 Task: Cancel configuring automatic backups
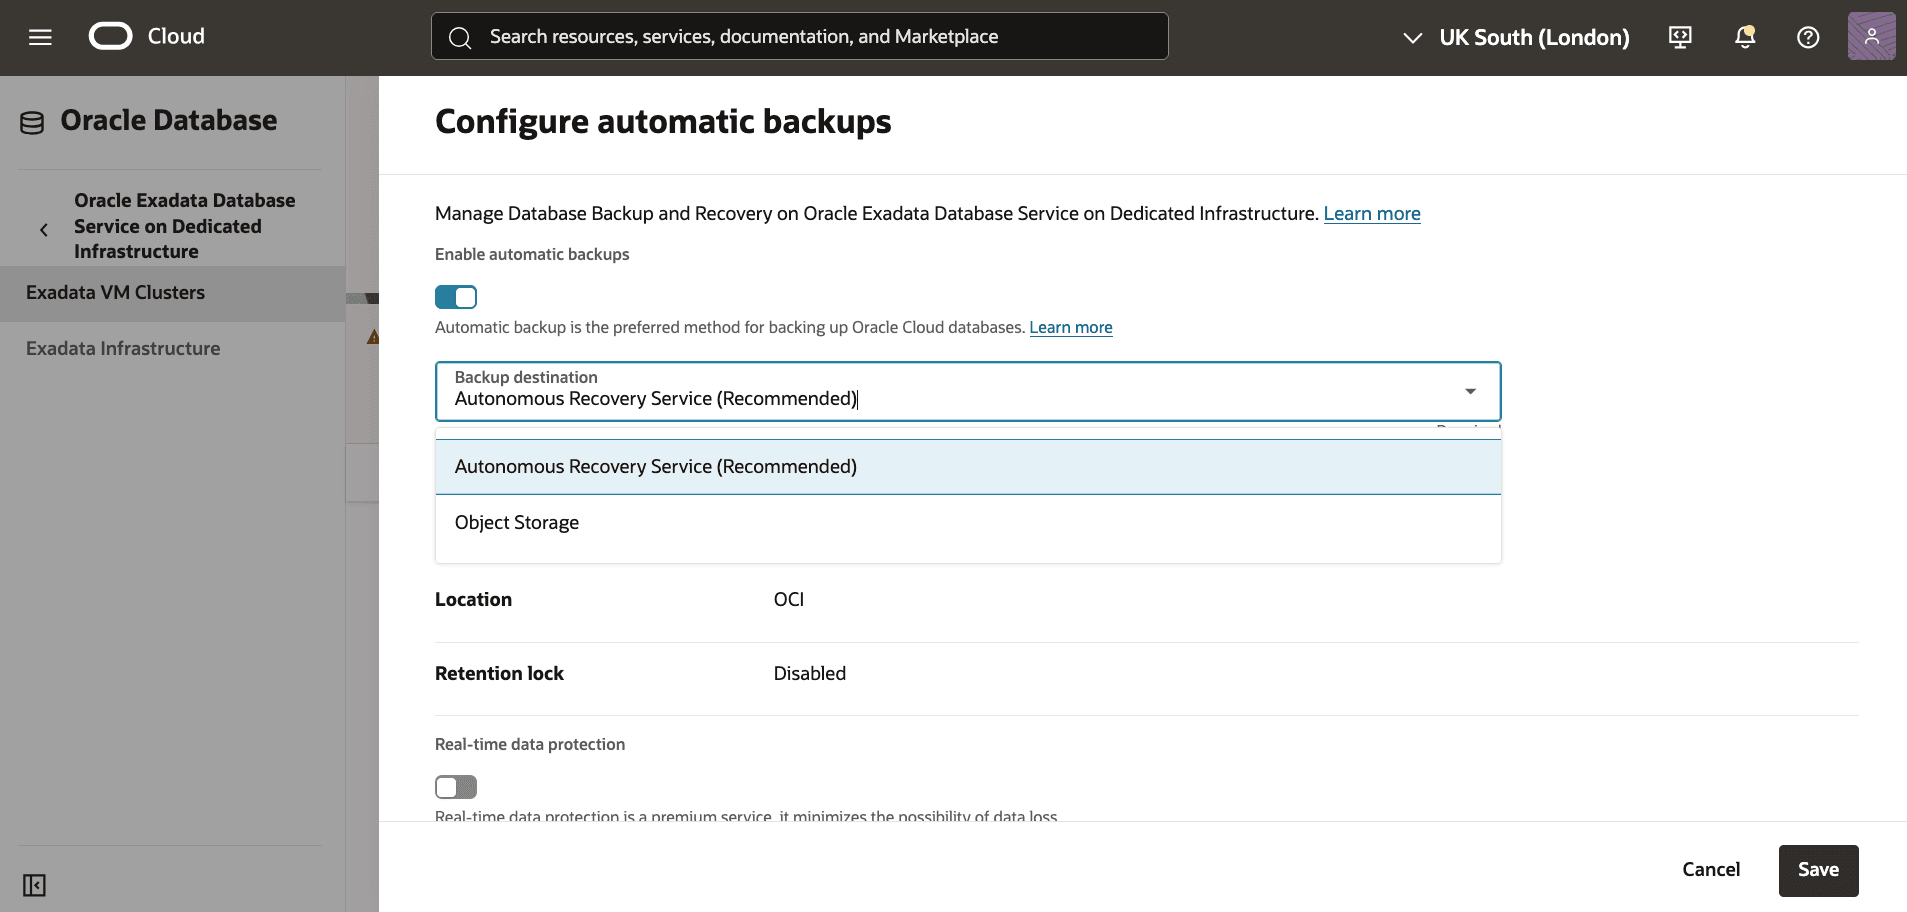coord(1711,870)
